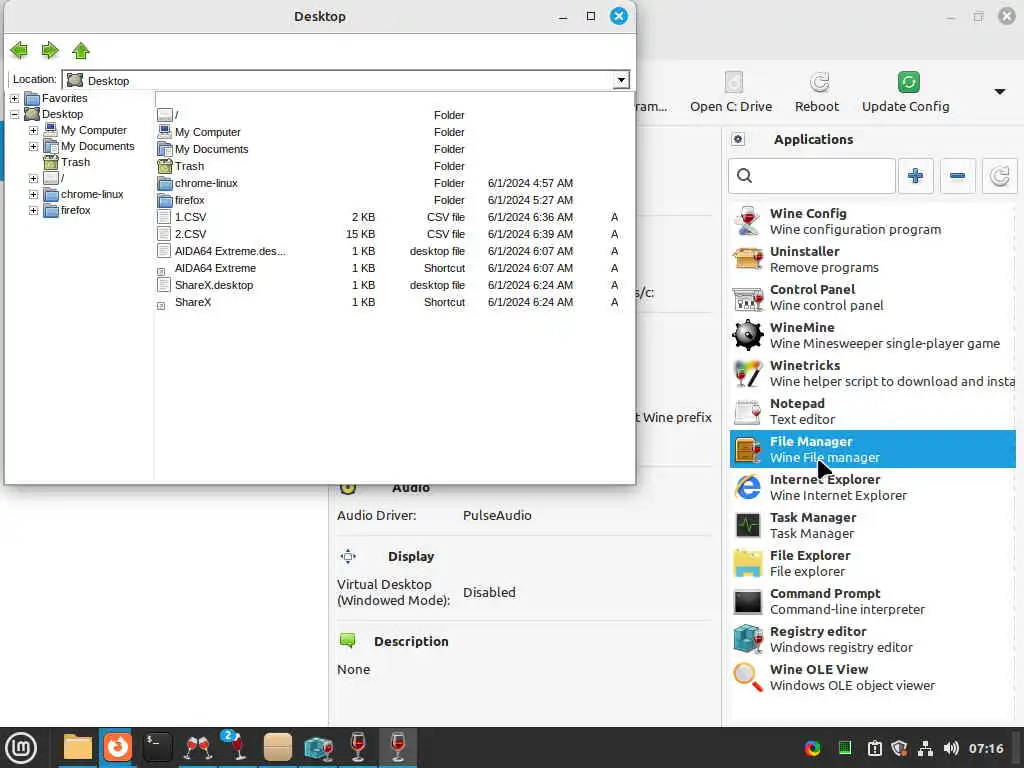1024x768 pixels.
Task: Open the Location dropdown arrow
Action: point(620,80)
